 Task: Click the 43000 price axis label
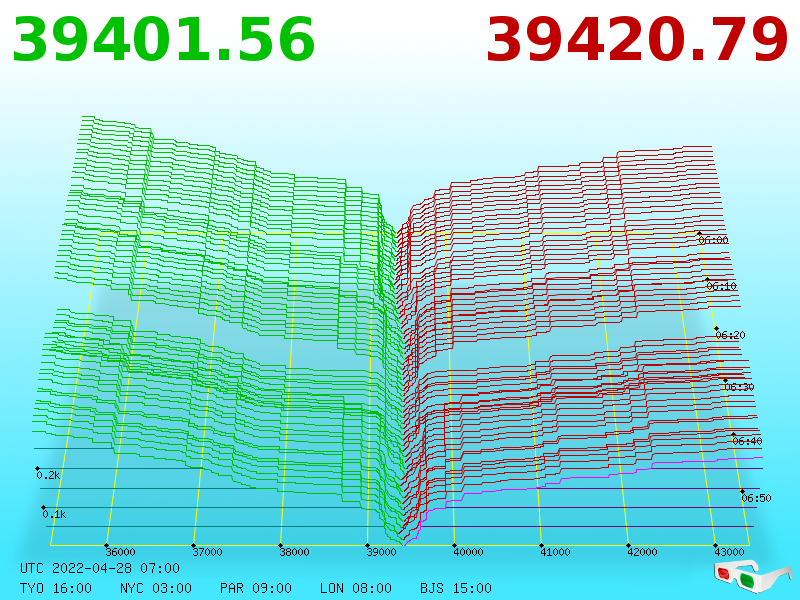[729, 552]
